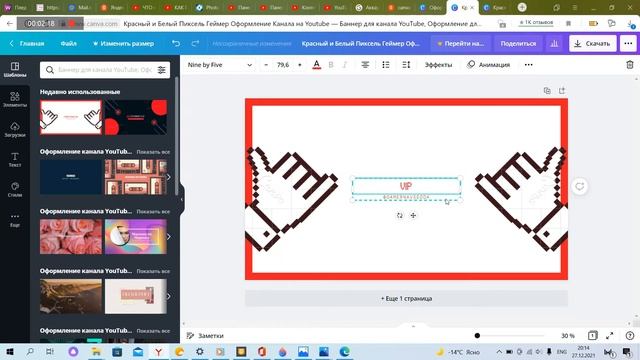Expand roses template row with arrow

(168, 237)
